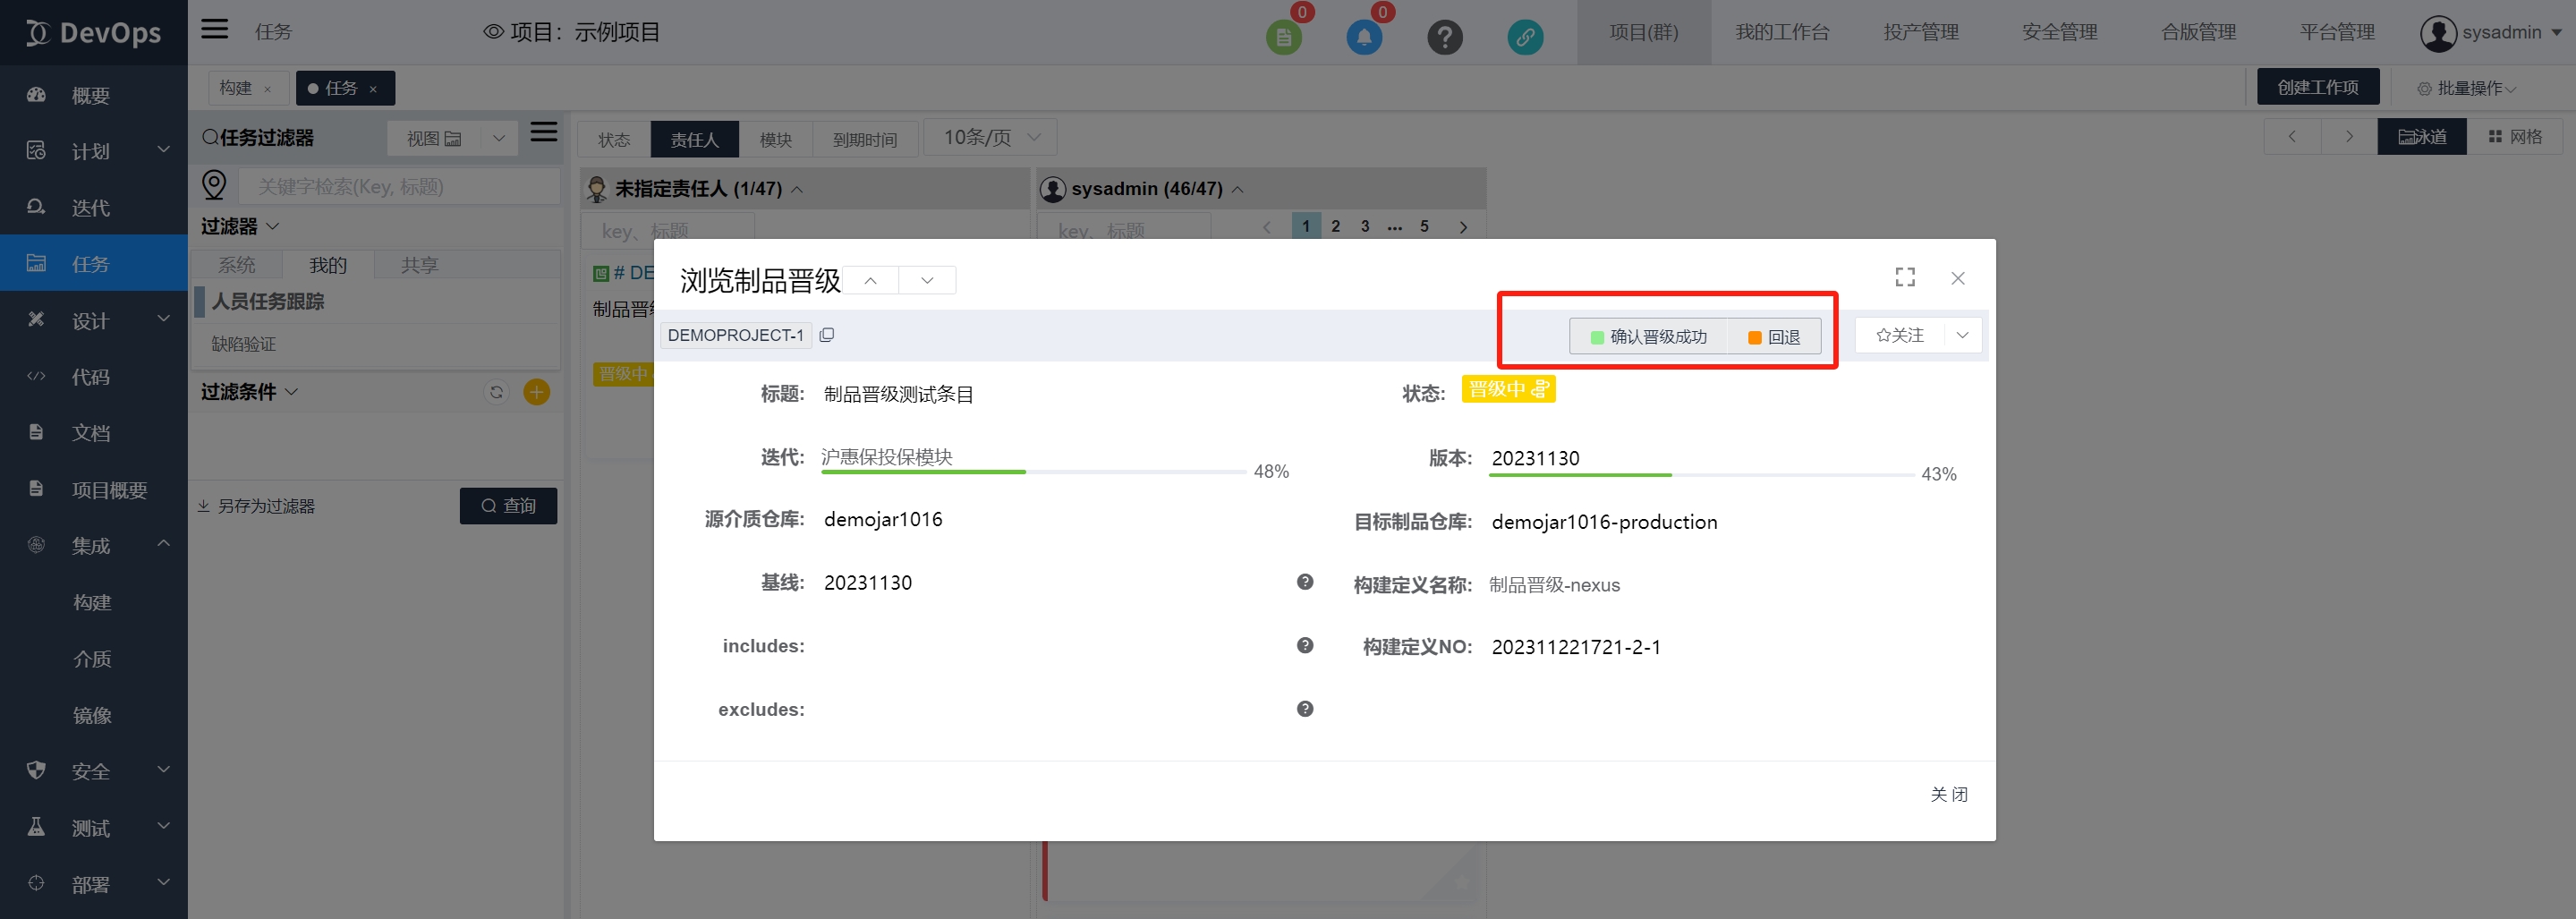Switch to 泳道 swimlane view
Viewport: 2576px width, 919px height.
click(2422, 137)
